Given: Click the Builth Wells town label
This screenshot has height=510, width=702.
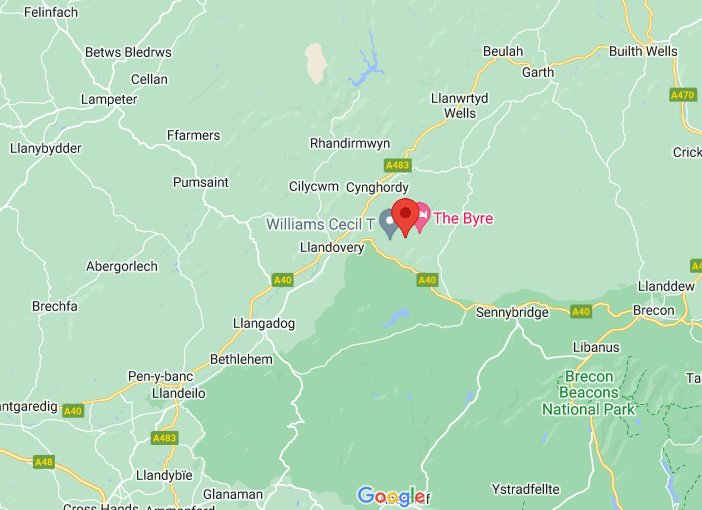Looking at the screenshot, I should [x=643, y=51].
